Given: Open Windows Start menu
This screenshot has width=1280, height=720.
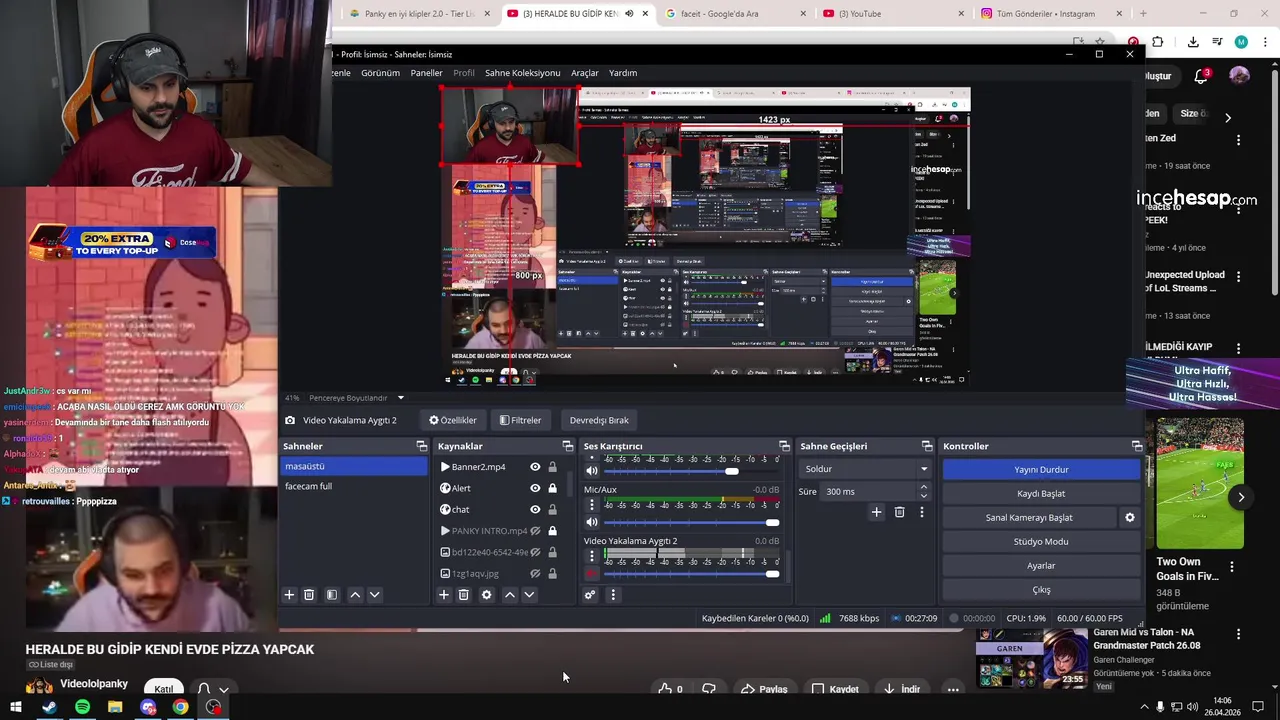Looking at the screenshot, I should 16,707.
